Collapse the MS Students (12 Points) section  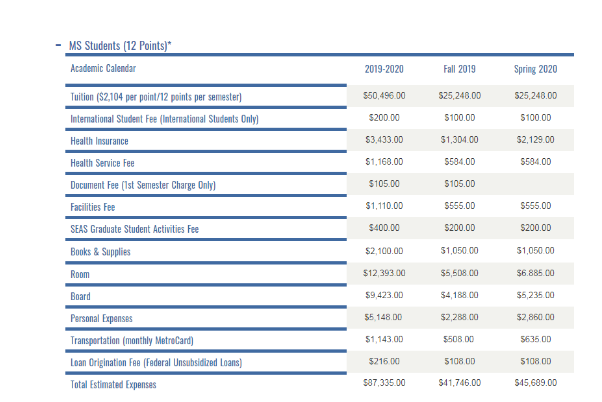point(58,45)
